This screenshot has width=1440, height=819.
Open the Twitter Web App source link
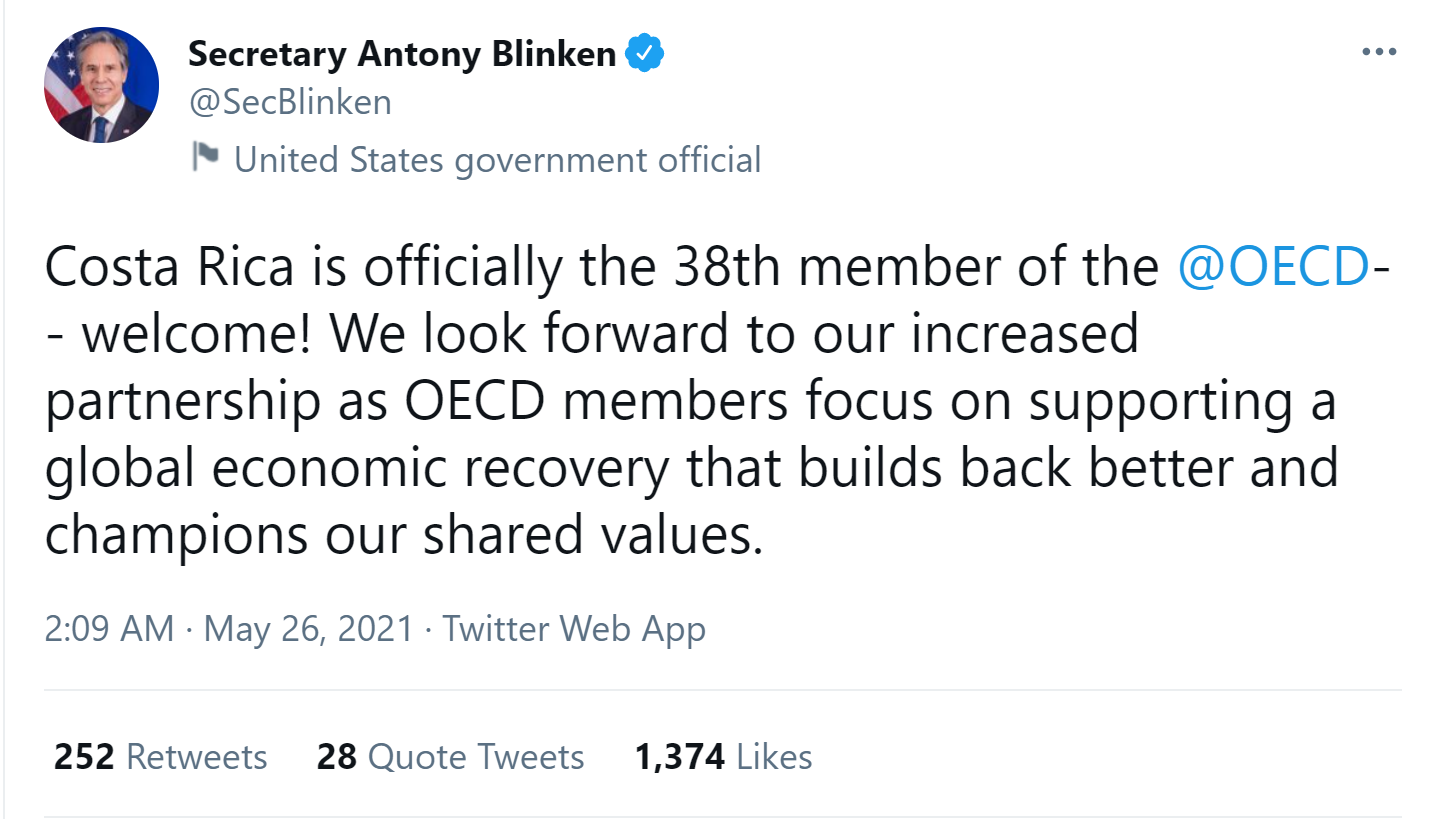coord(574,629)
